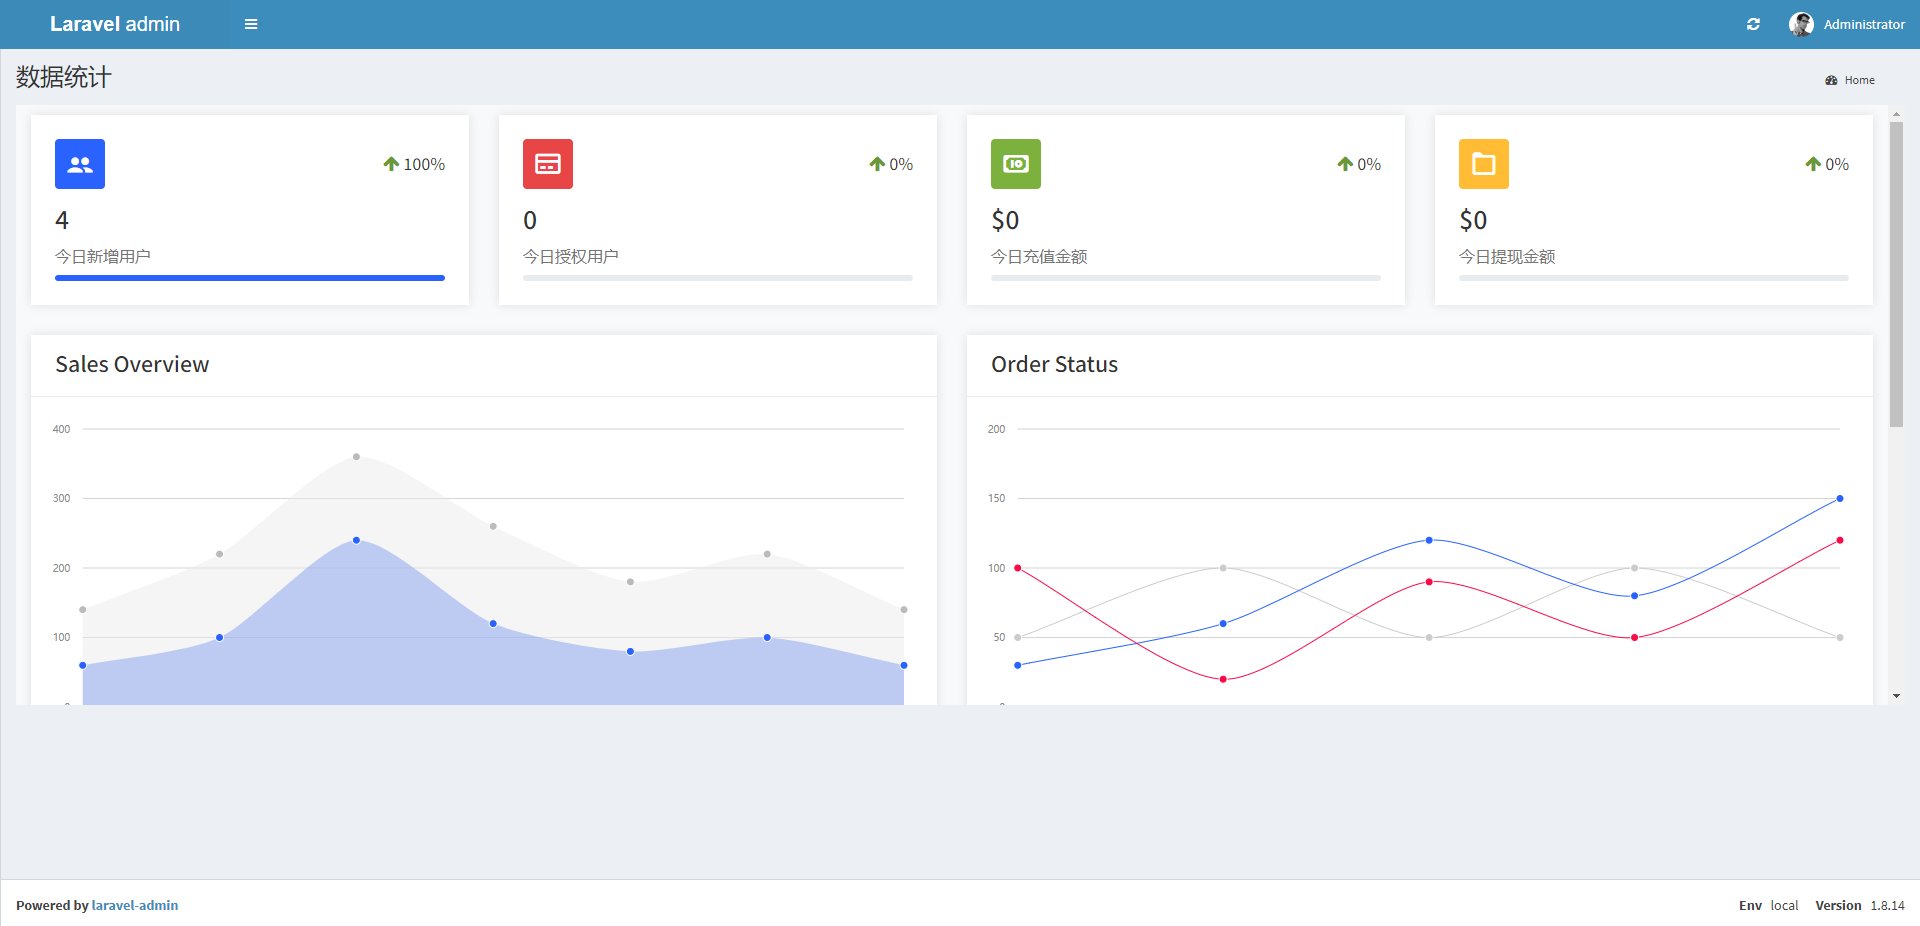The image size is (1920, 926).
Task: Click the yellow withdrawal folder icon
Action: (x=1484, y=164)
